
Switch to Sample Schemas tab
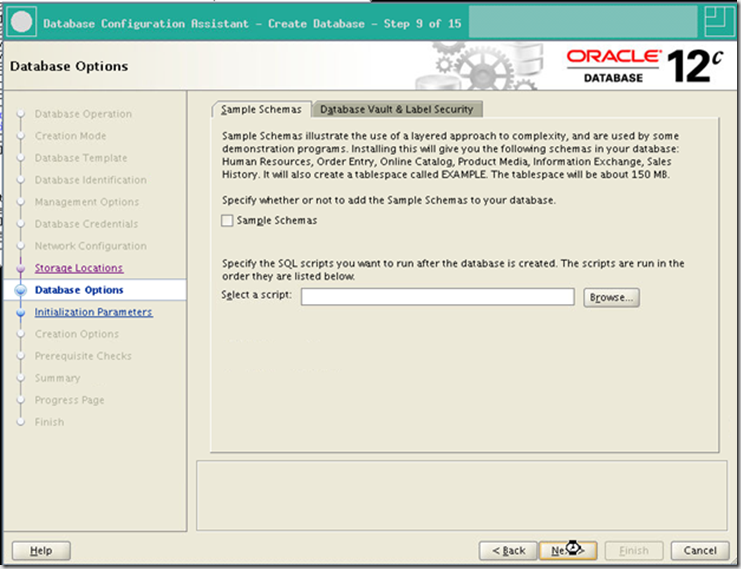[x=261, y=109]
